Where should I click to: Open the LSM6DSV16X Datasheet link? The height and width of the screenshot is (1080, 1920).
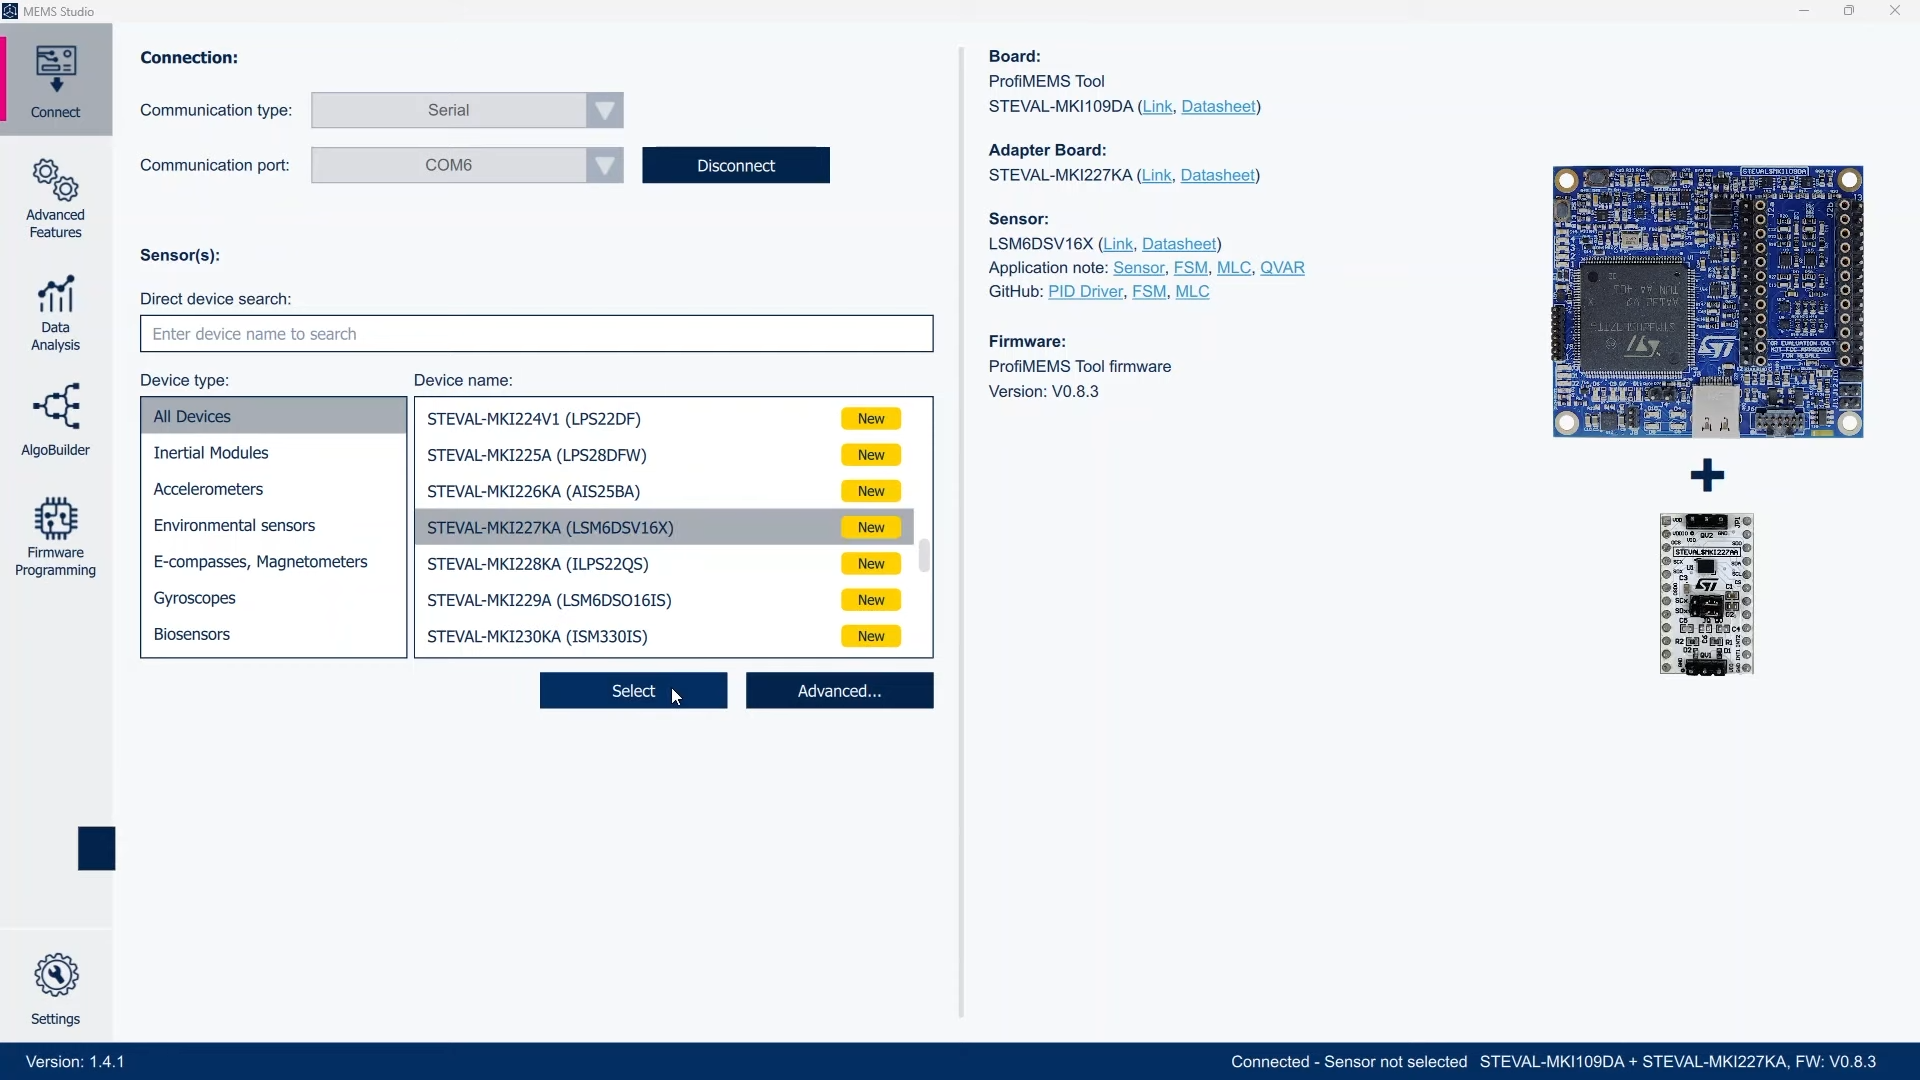click(x=1181, y=243)
